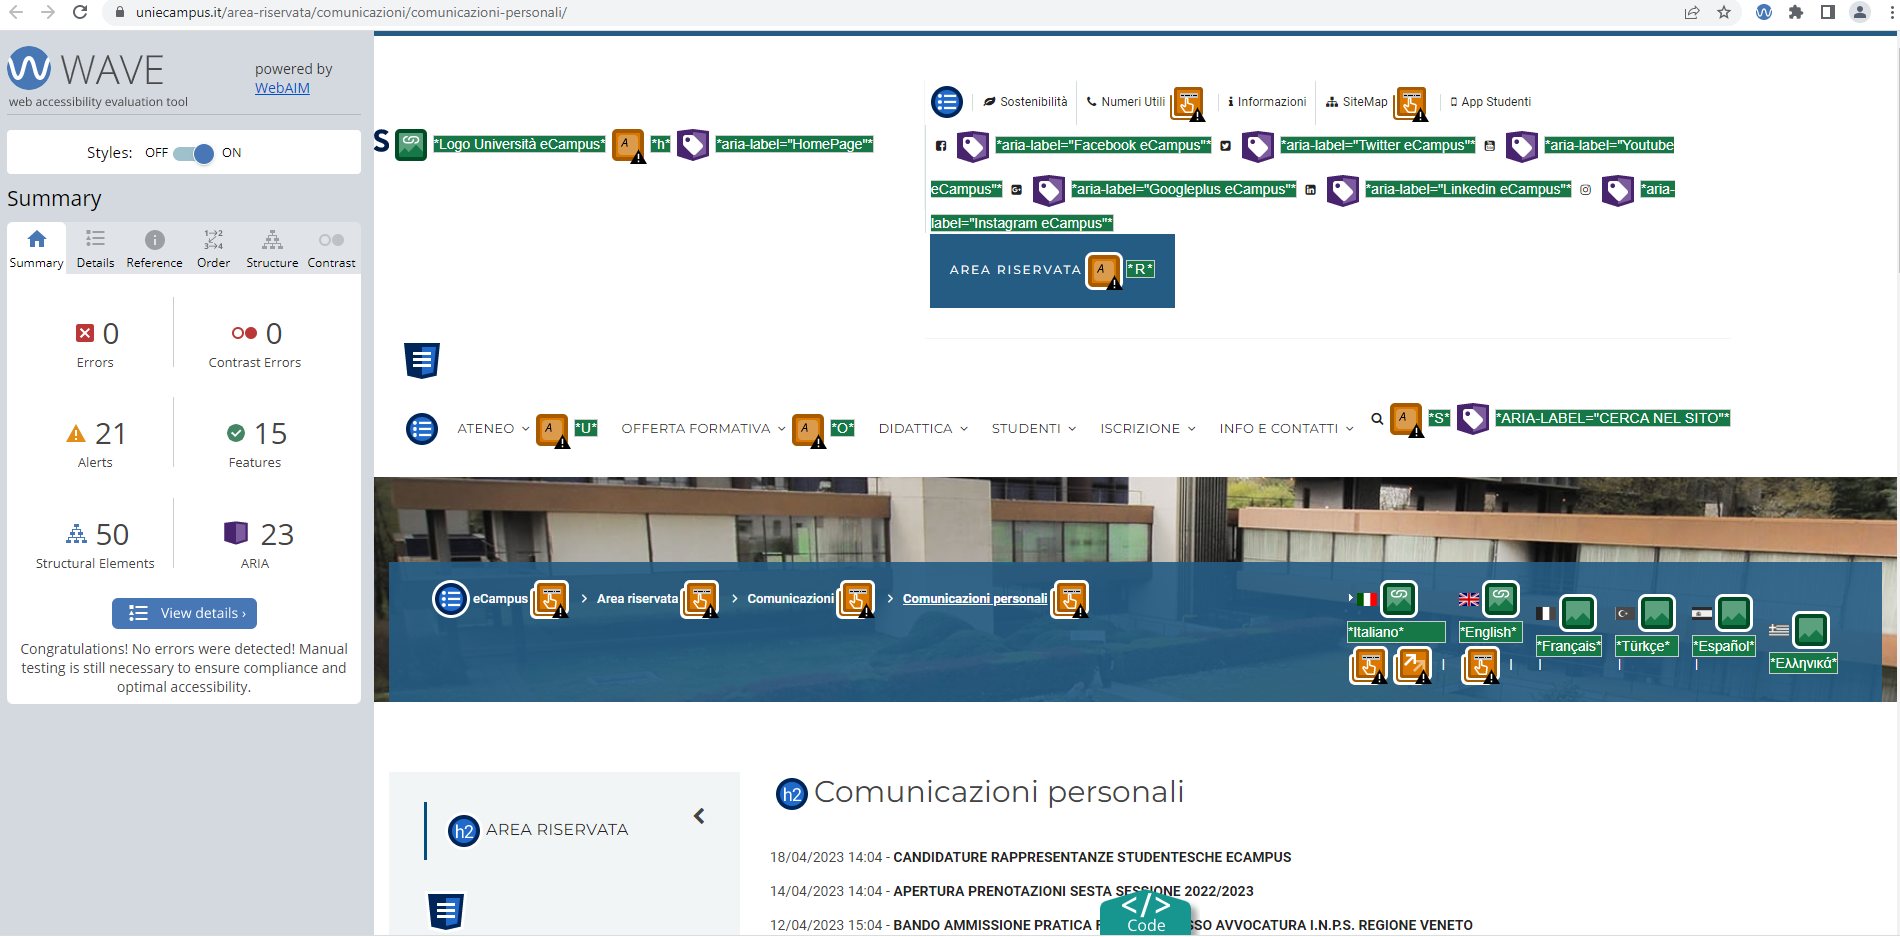Click the browser reload button

click(x=80, y=12)
